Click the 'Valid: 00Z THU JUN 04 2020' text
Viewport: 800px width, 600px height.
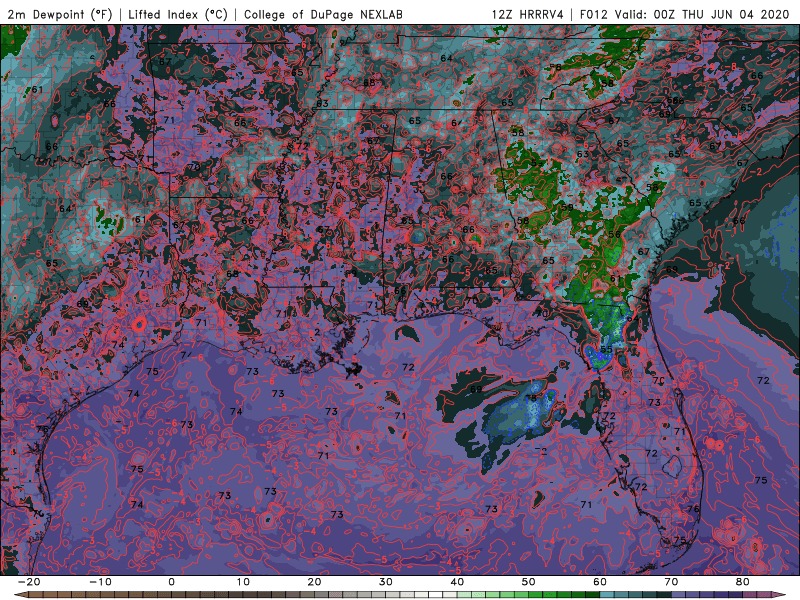[702, 14]
